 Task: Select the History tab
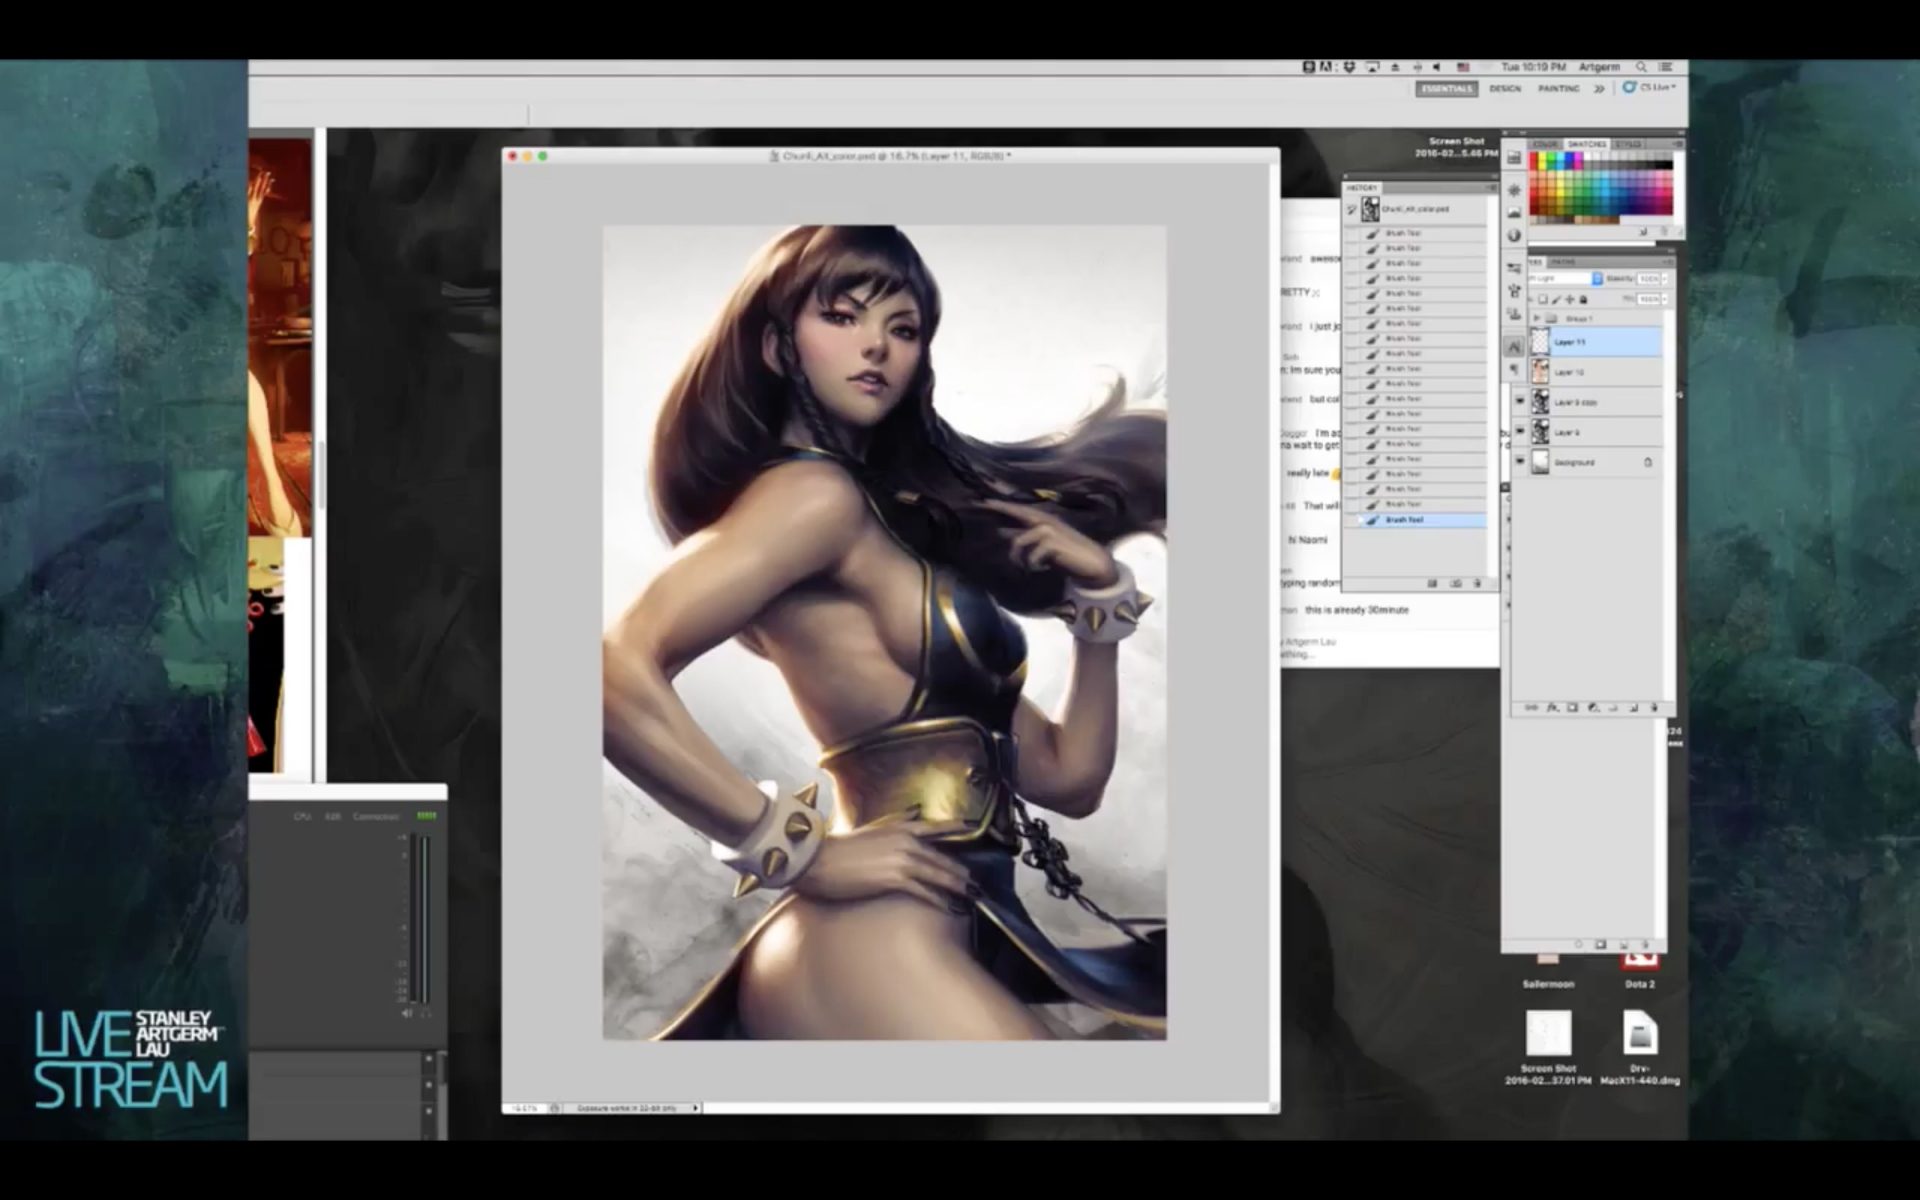(1361, 188)
